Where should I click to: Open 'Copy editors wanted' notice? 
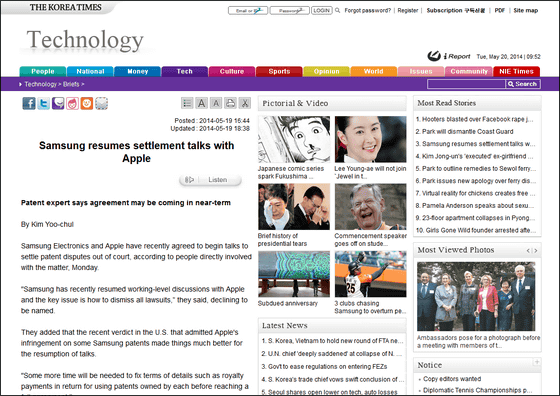(x=452, y=379)
